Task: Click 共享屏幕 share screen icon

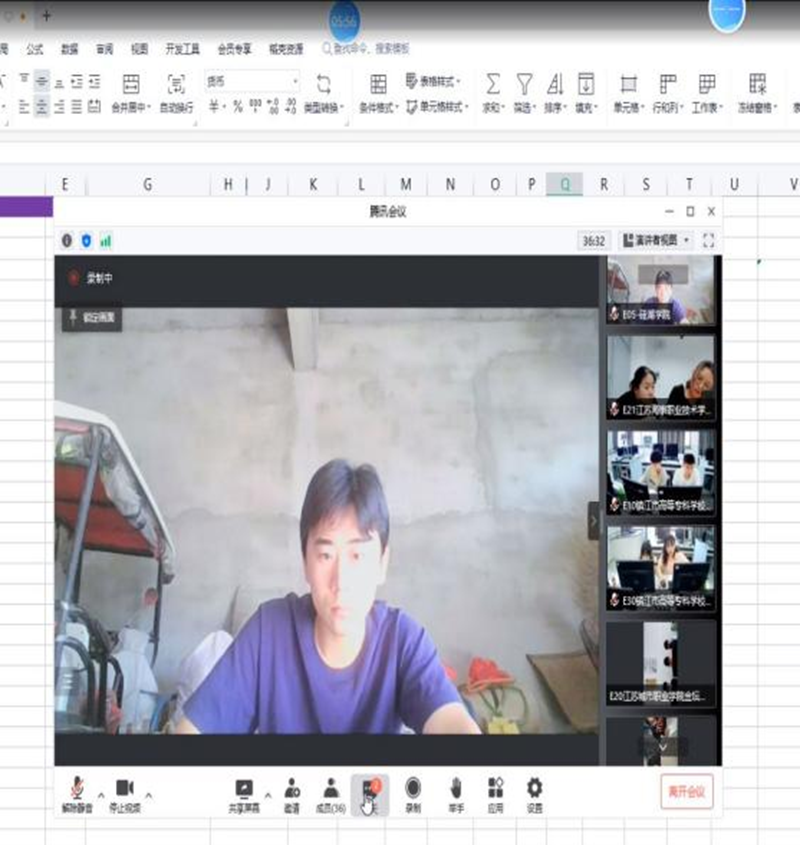Action: 243,792
